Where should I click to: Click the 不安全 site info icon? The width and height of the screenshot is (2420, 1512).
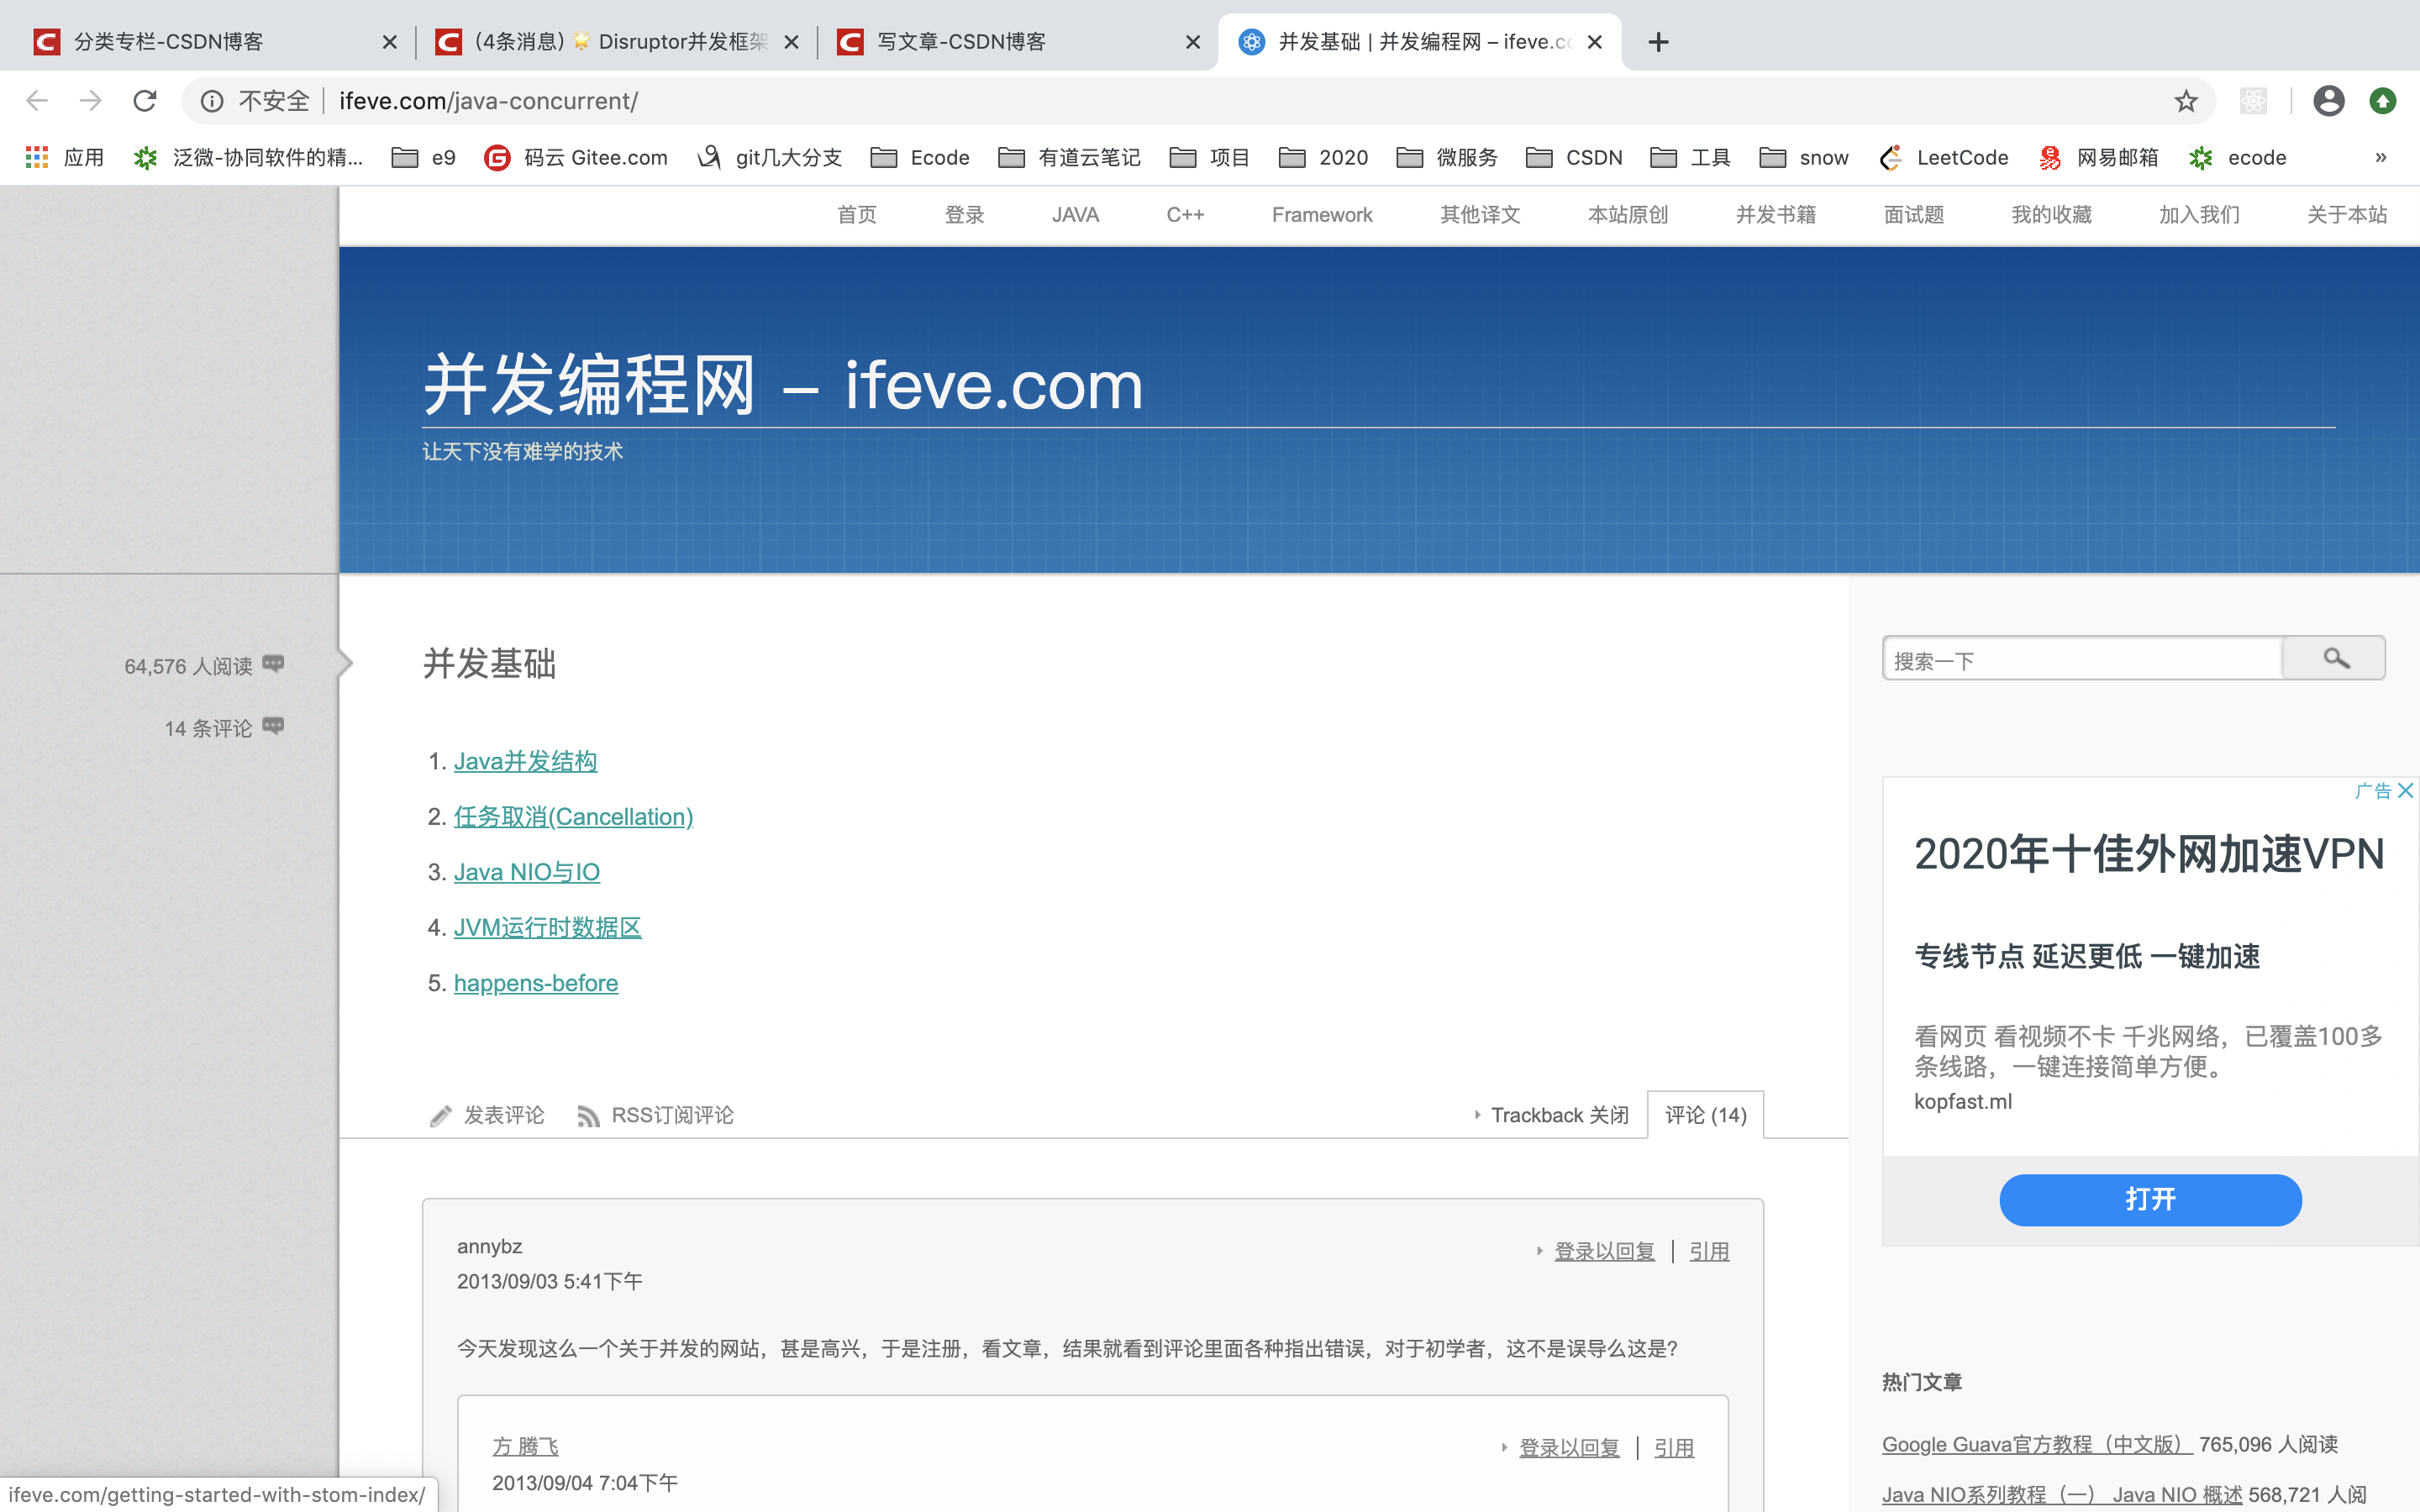click(212, 100)
